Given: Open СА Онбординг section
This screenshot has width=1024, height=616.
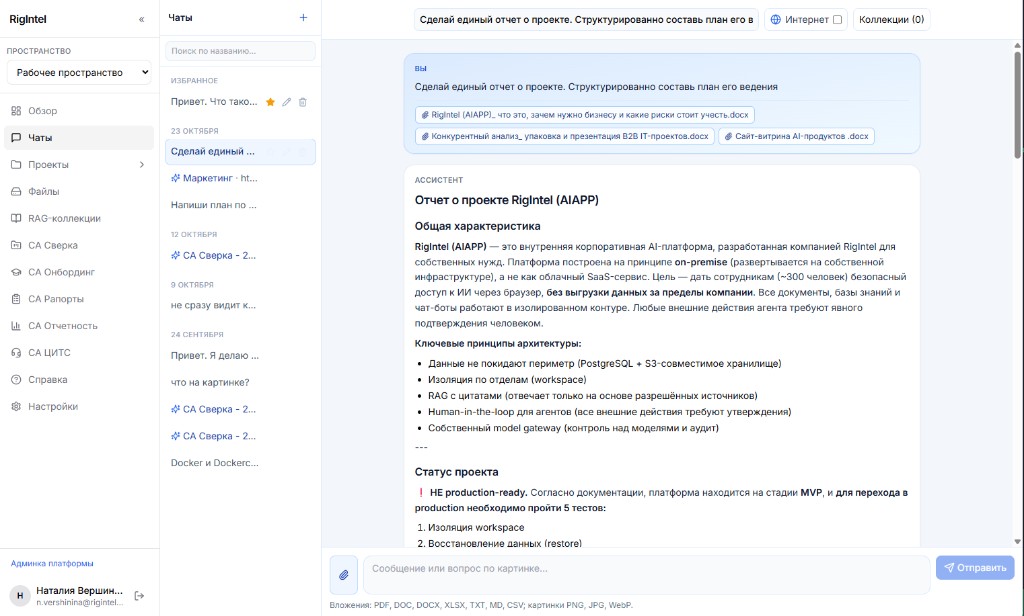Looking at the screenshot, I should (79, 272).
